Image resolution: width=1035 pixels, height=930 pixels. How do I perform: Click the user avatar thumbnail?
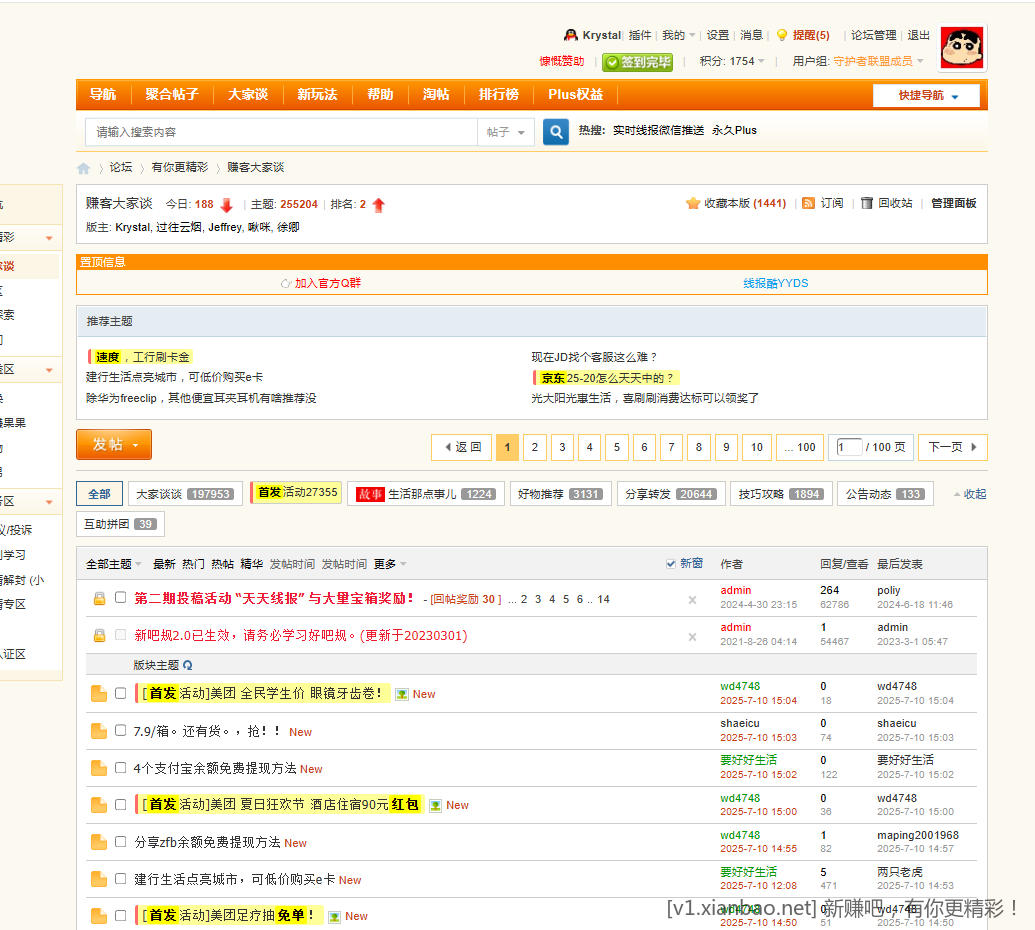tap(962, 48)
